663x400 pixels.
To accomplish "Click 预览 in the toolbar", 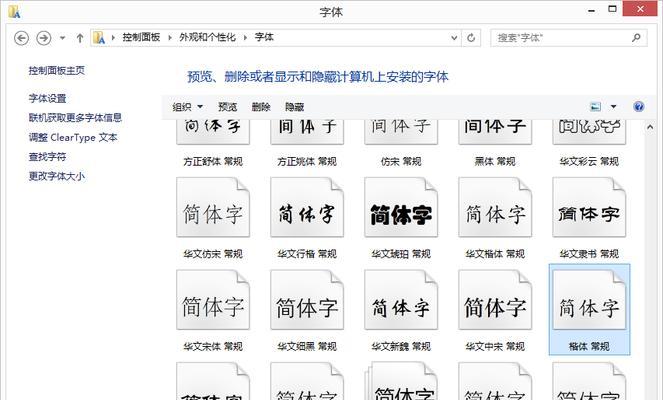I will coord(227,107).
